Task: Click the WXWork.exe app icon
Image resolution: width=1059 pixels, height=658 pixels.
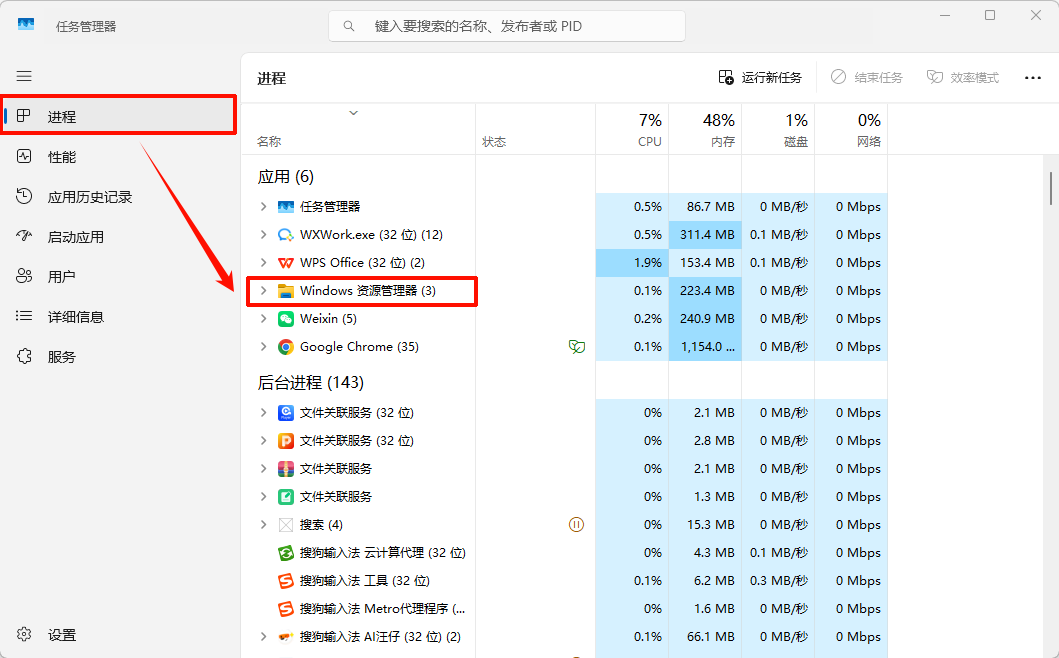Action: [x=286, y=235]
